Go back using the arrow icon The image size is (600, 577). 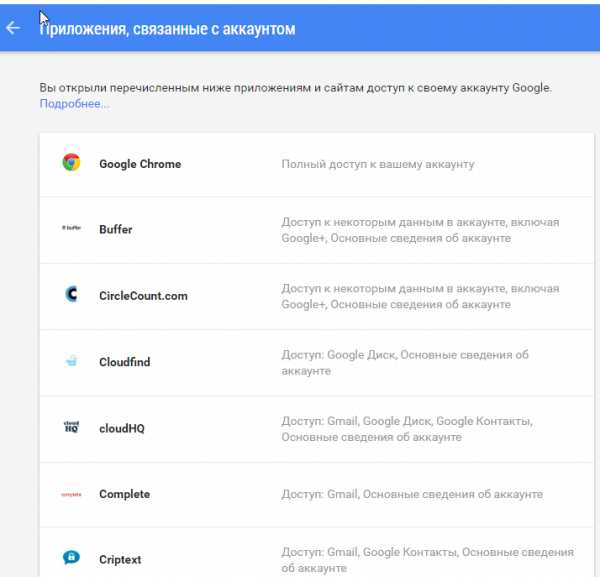(13, 28)
